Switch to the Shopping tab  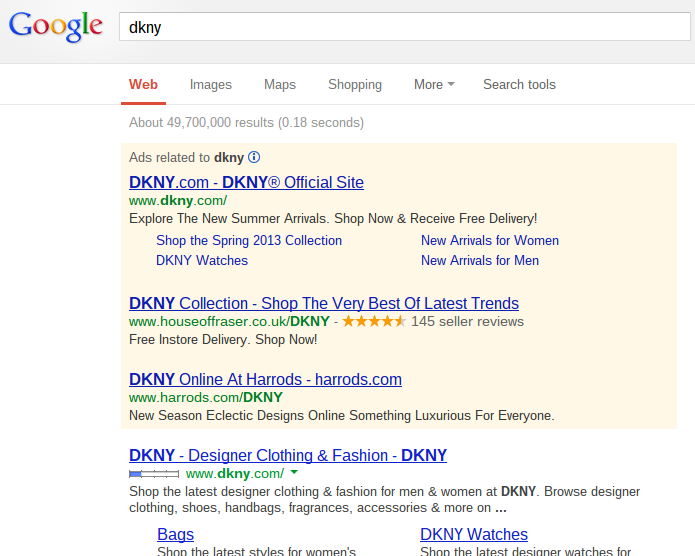[x=355, y=84]
